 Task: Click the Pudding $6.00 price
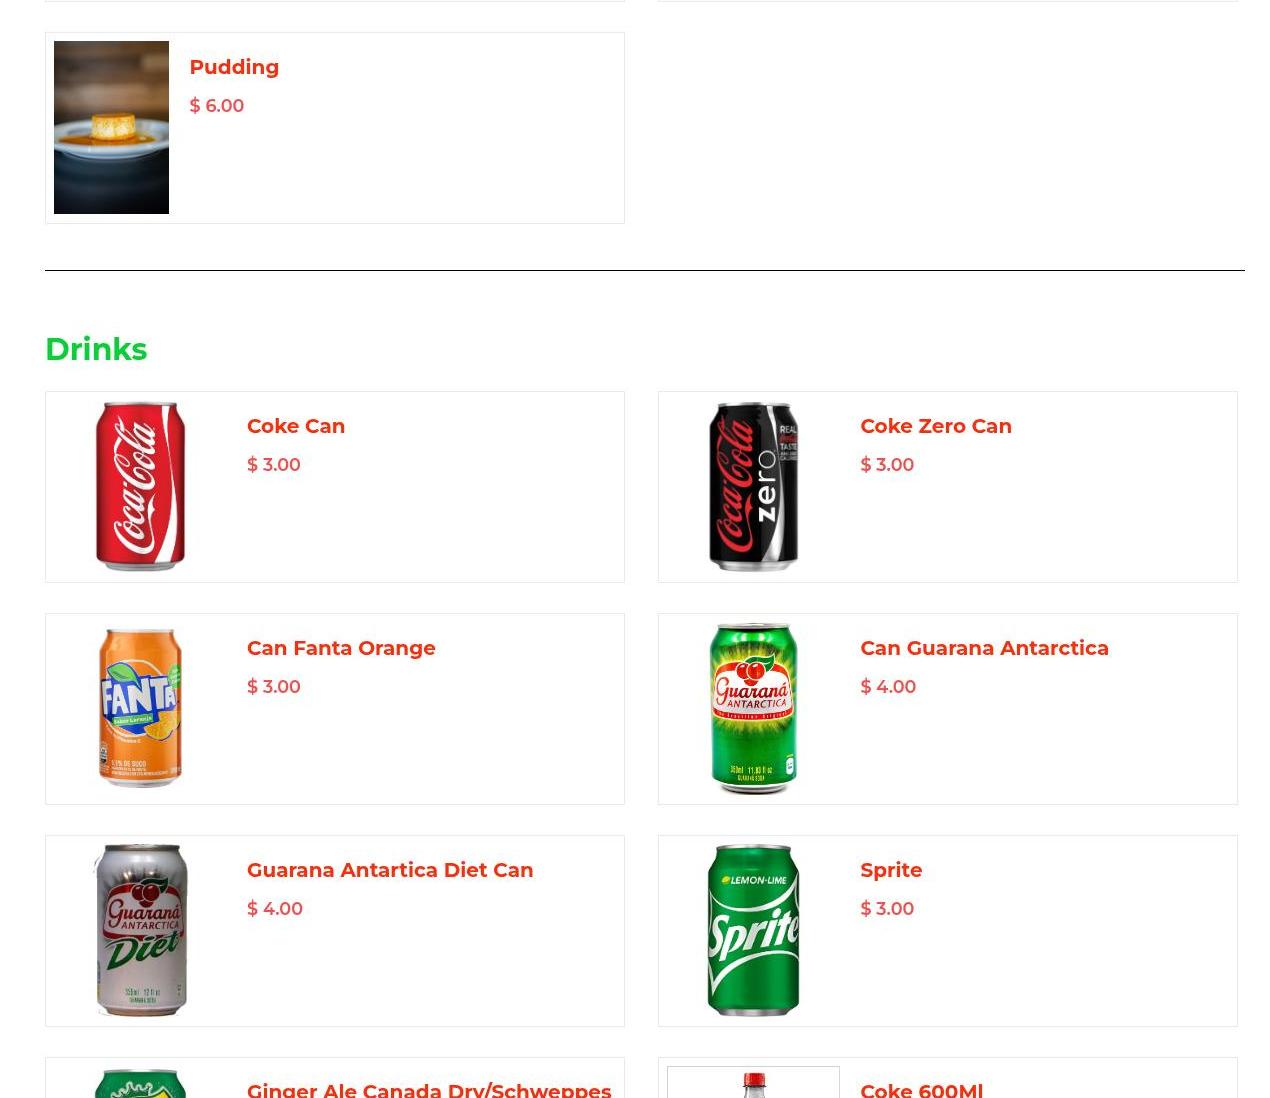216,106
